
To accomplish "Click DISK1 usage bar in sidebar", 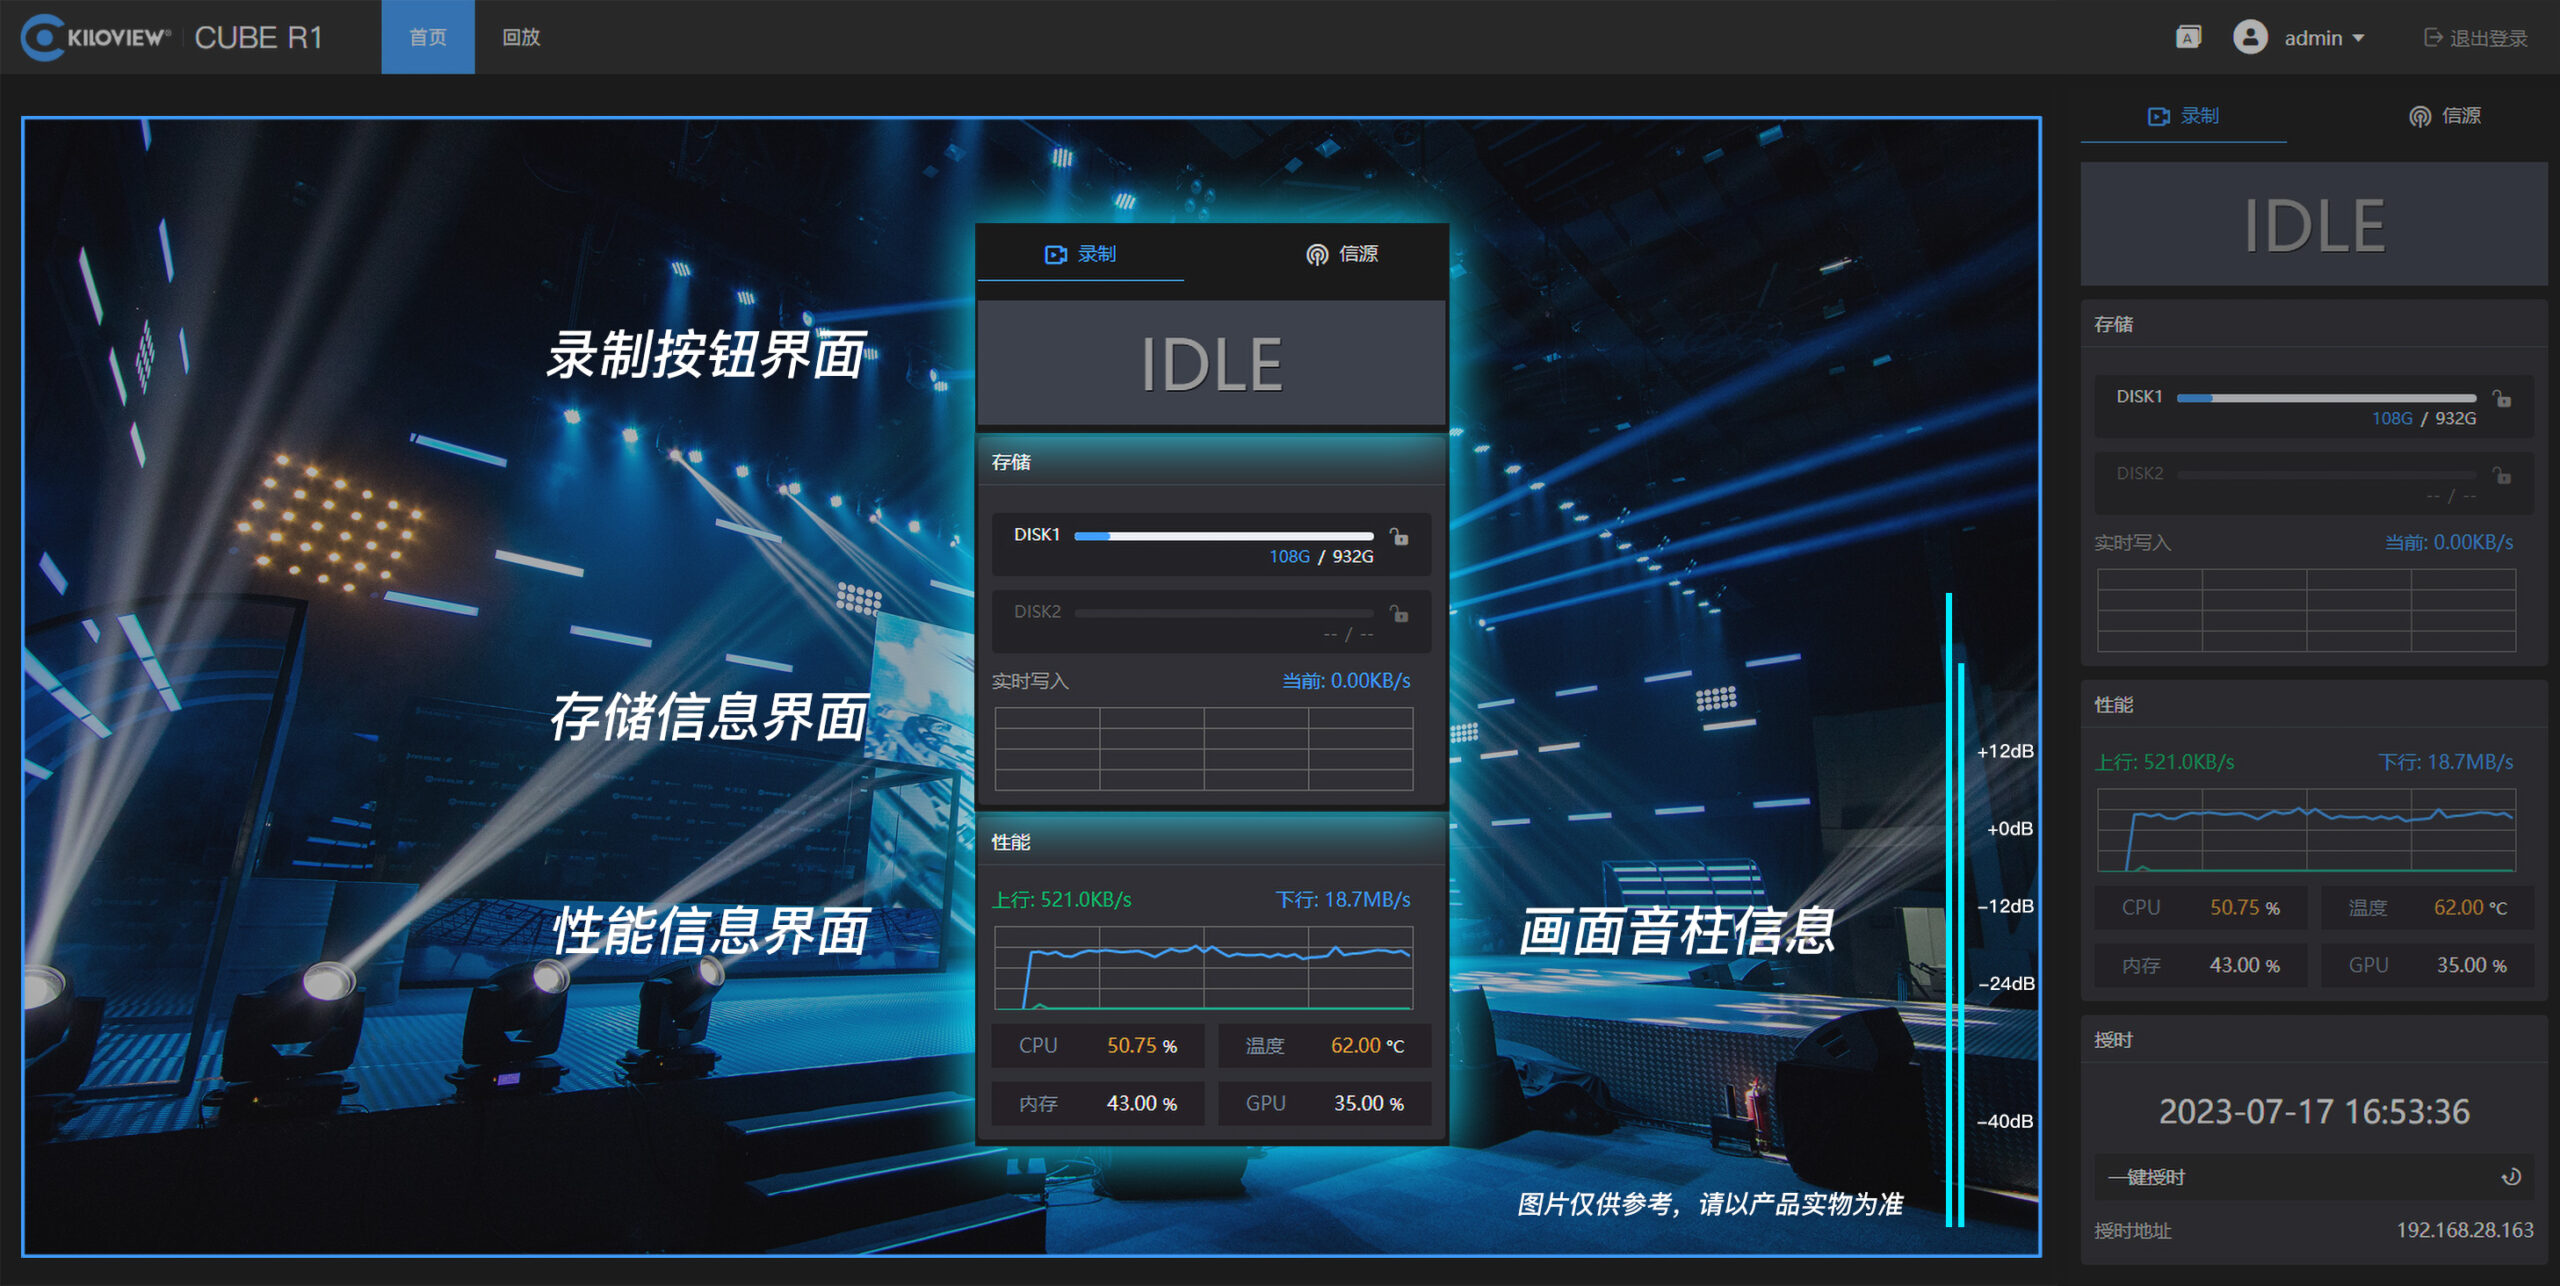I will [2326, 398].
